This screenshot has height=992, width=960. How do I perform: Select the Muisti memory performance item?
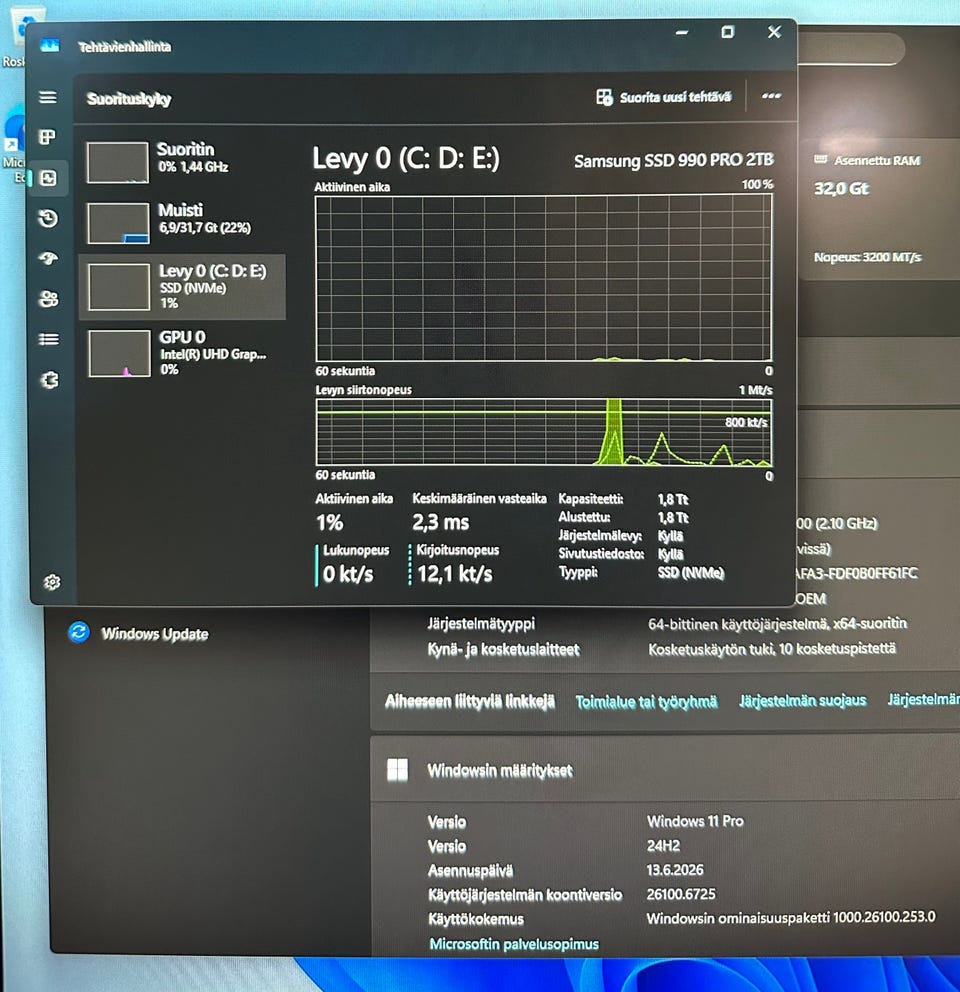(x=182, y=223)
